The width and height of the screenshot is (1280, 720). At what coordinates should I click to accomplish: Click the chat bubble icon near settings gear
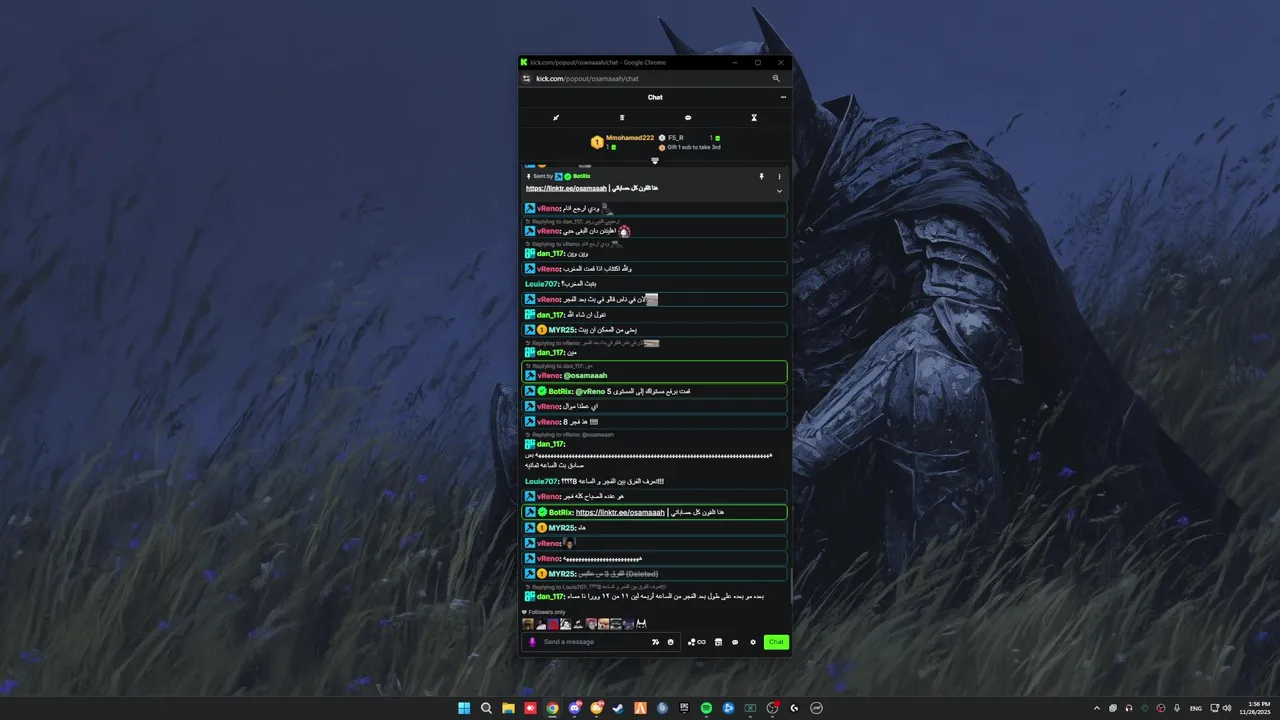pos(735,642)
